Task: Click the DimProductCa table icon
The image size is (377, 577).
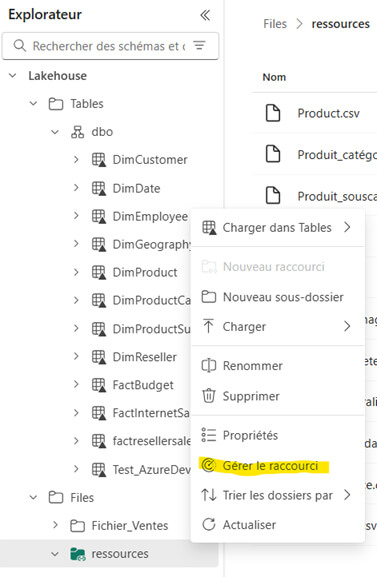Action: (99, 300)
